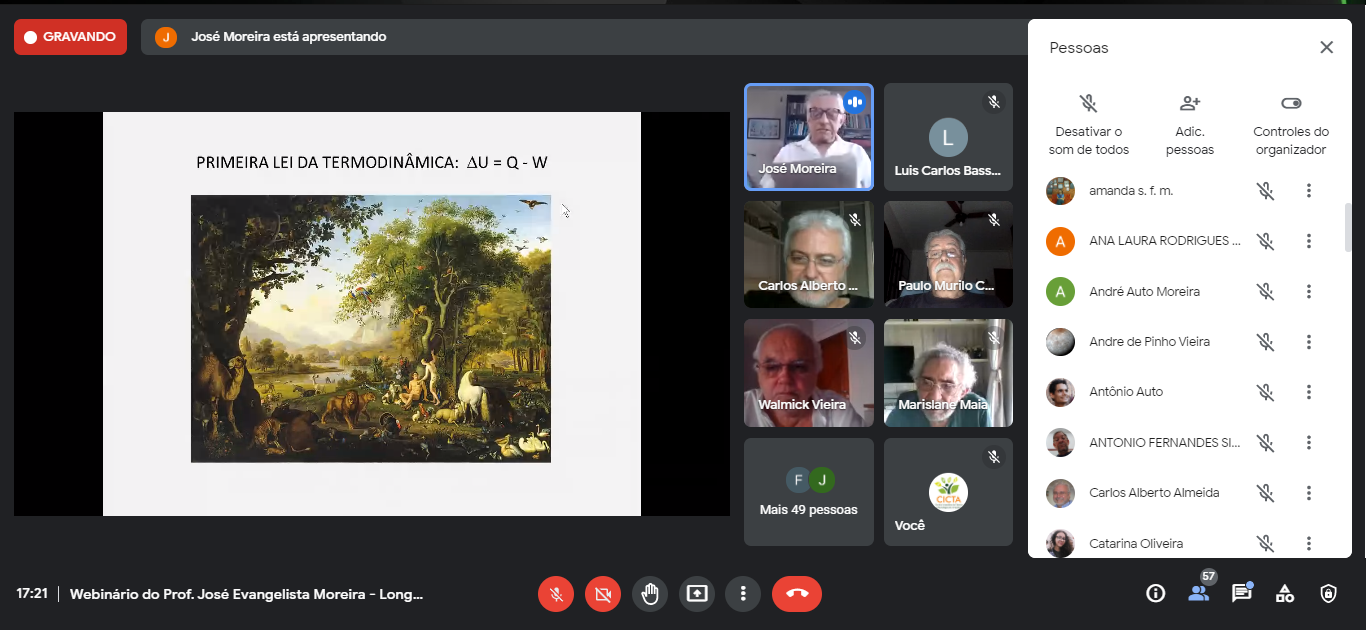Mute ANA LAURA RODRIGUES microphone
Screen dimensions: 1366x630
1266,241
